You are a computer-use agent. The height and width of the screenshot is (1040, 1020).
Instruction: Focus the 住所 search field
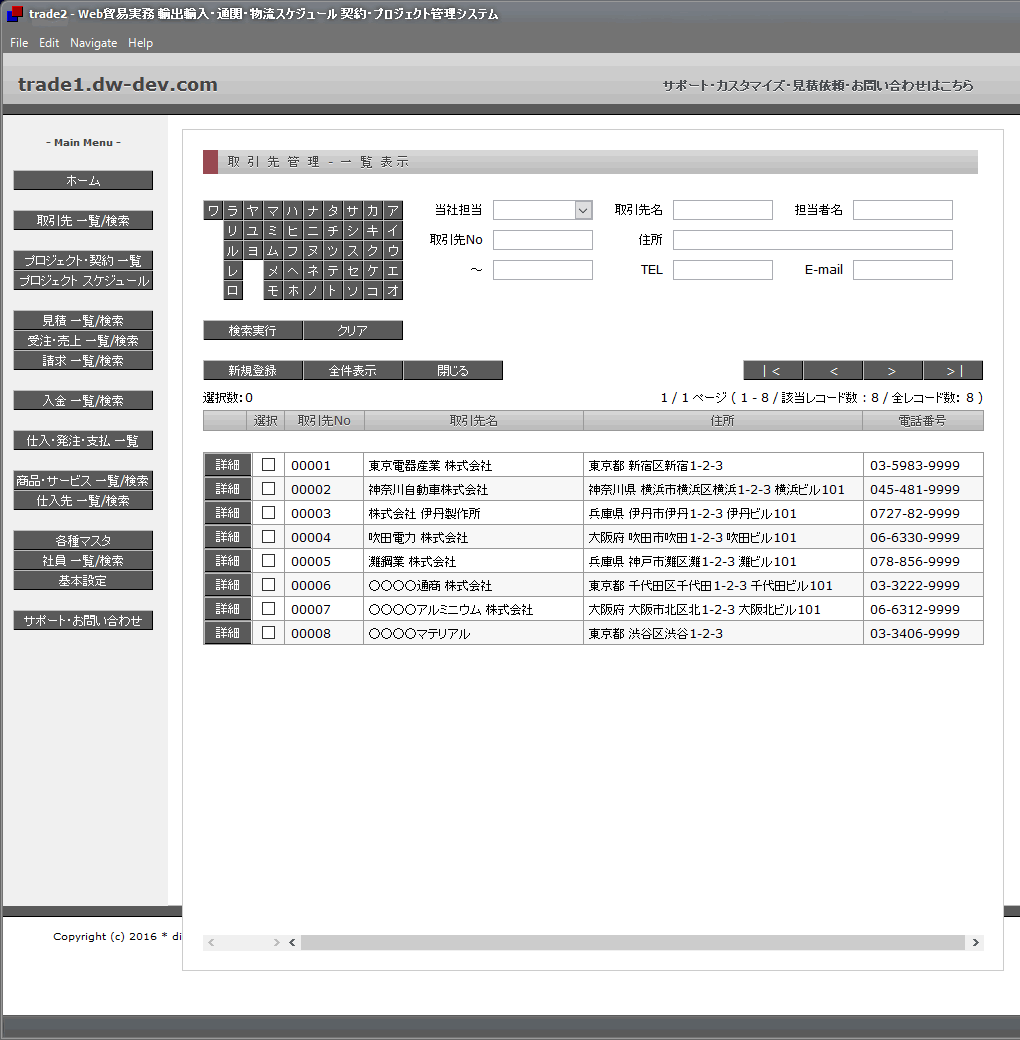(x=812, y=240)
